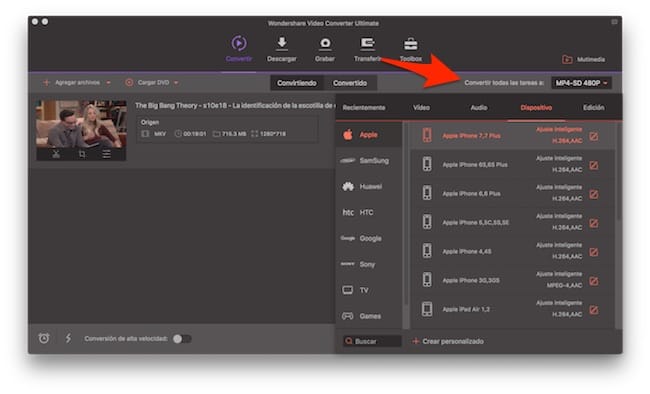Screen dimensions: 650x394
Task: Select the Huawei brand category
Action: [369, 187]
